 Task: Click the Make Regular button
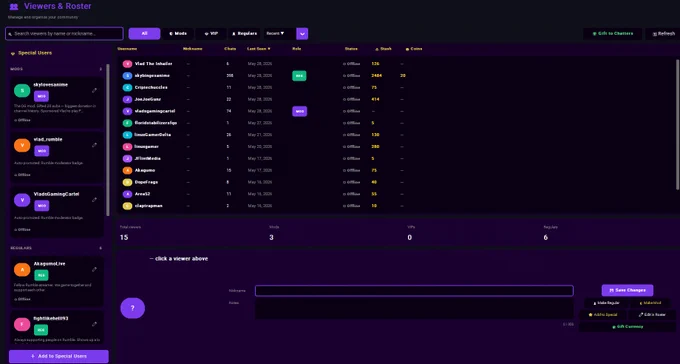tap(606, 303)
